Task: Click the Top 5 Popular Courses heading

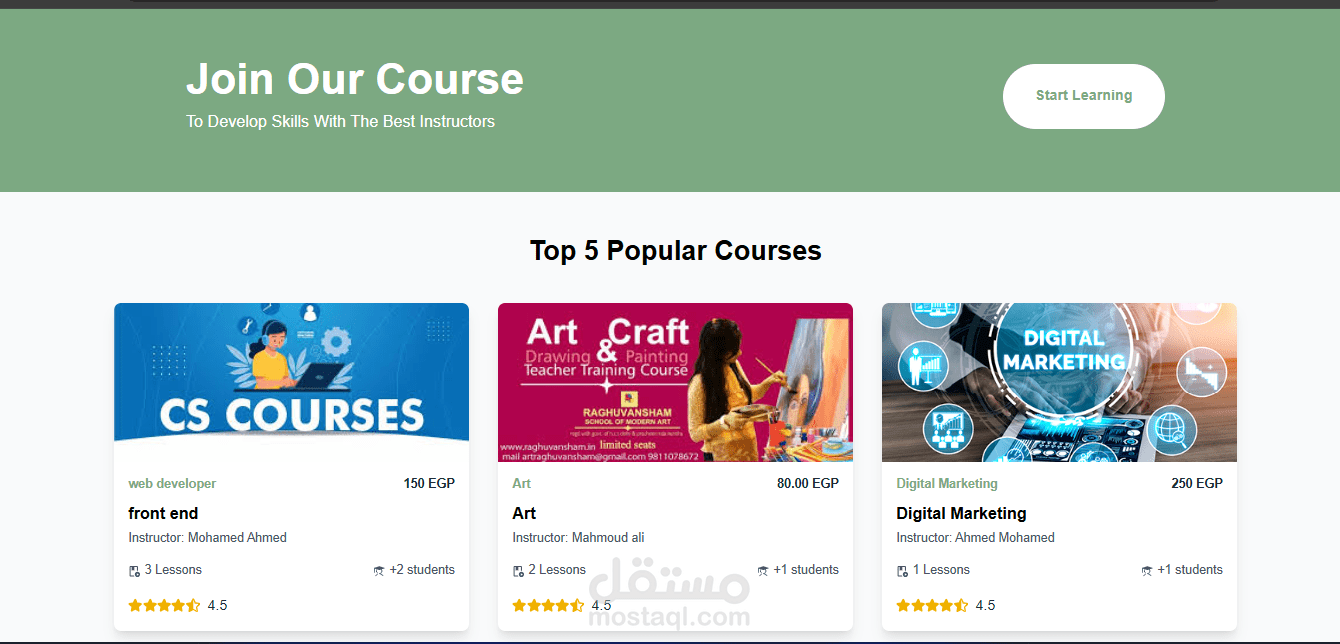Action: click(676, 250)
